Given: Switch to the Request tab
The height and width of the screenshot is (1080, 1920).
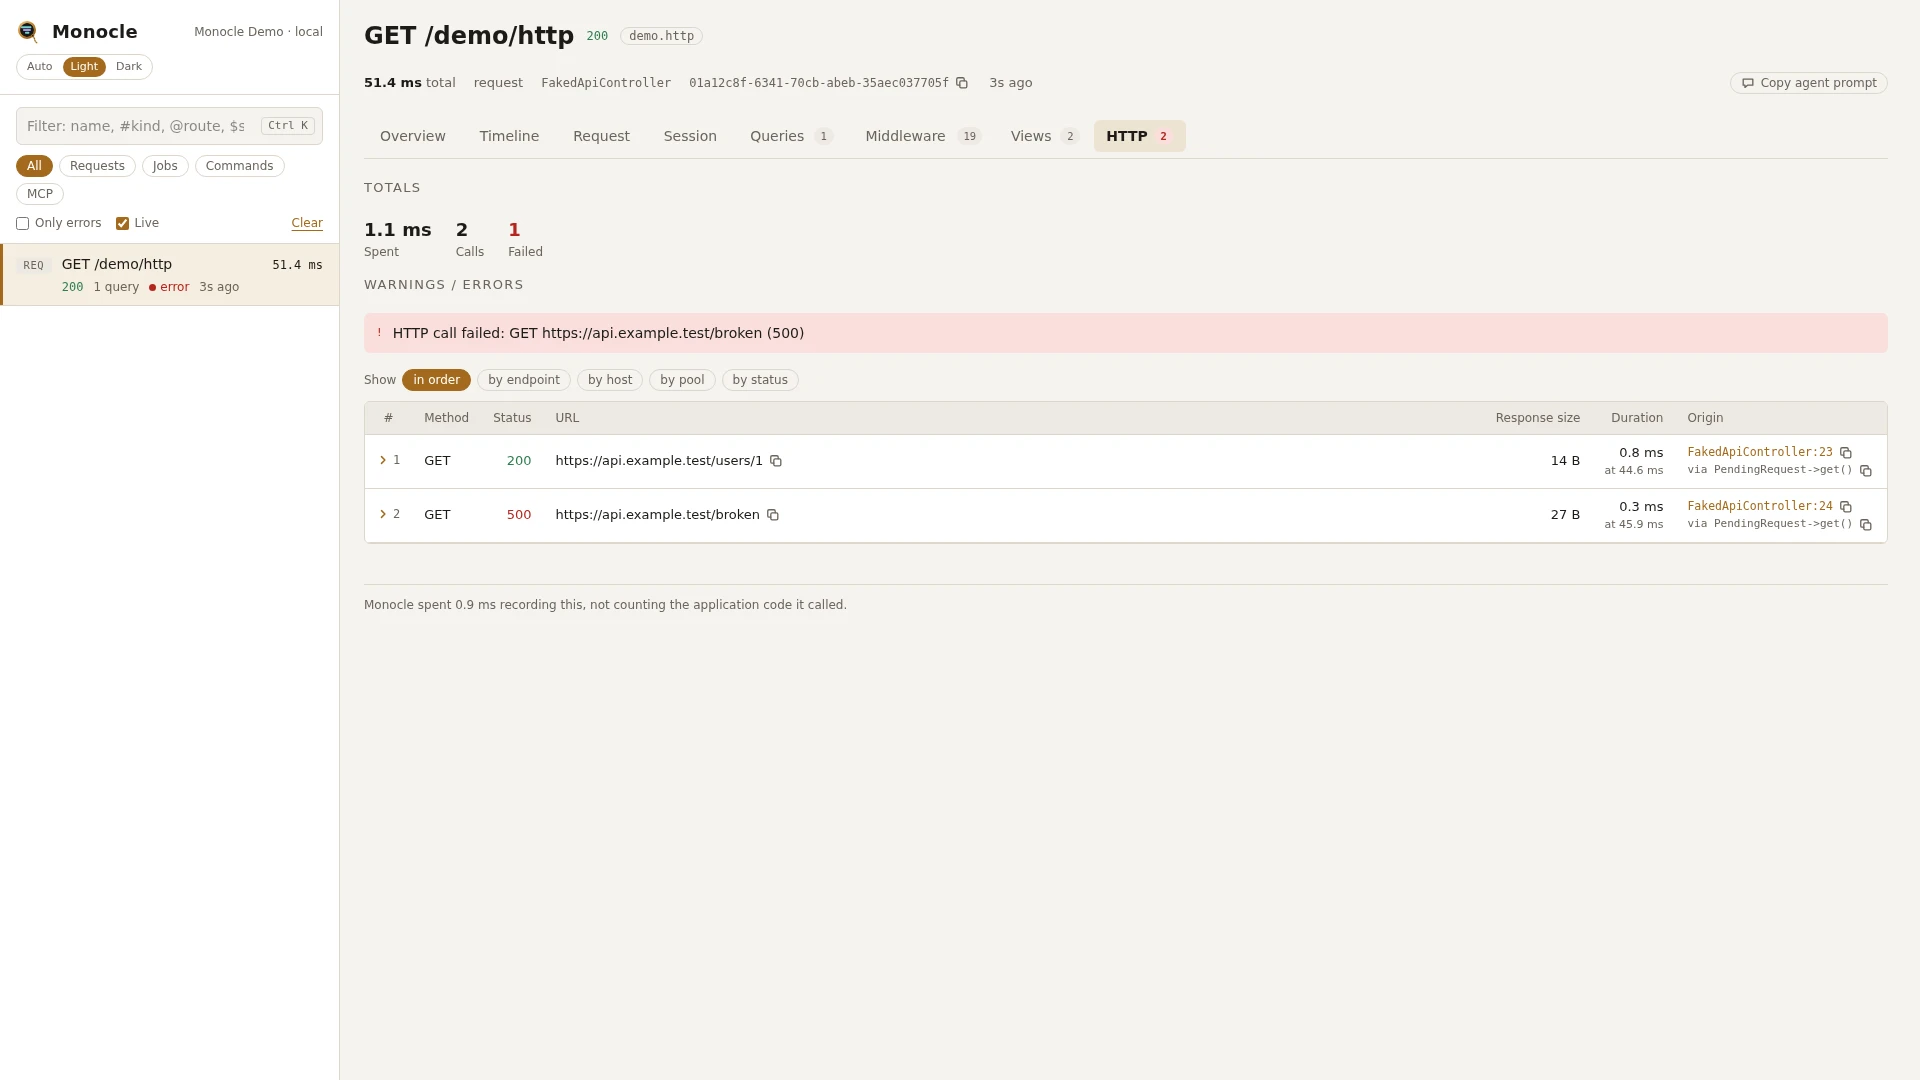Looking at the screenshot, I should [x=601, y=136].
